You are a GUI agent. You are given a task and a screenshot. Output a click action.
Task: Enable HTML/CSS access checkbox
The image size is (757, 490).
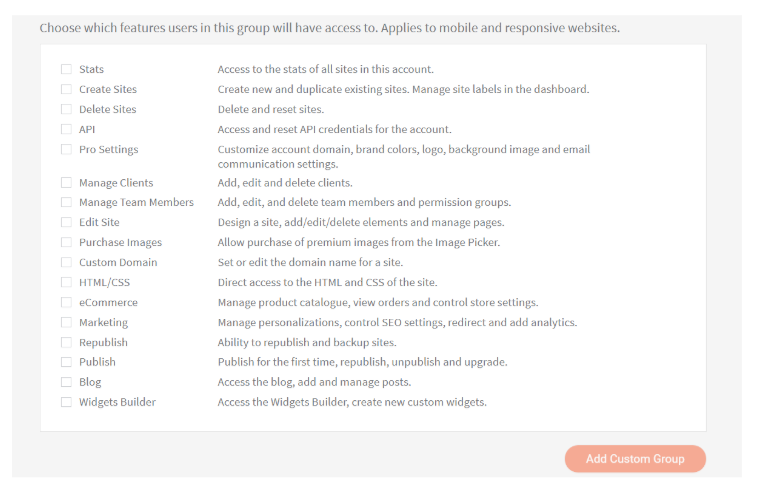pos(66,282)
